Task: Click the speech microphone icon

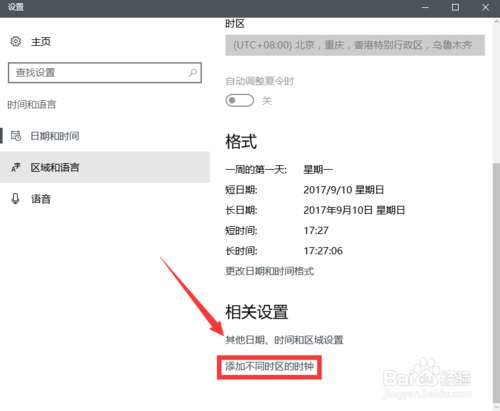Action: (15, 199)
